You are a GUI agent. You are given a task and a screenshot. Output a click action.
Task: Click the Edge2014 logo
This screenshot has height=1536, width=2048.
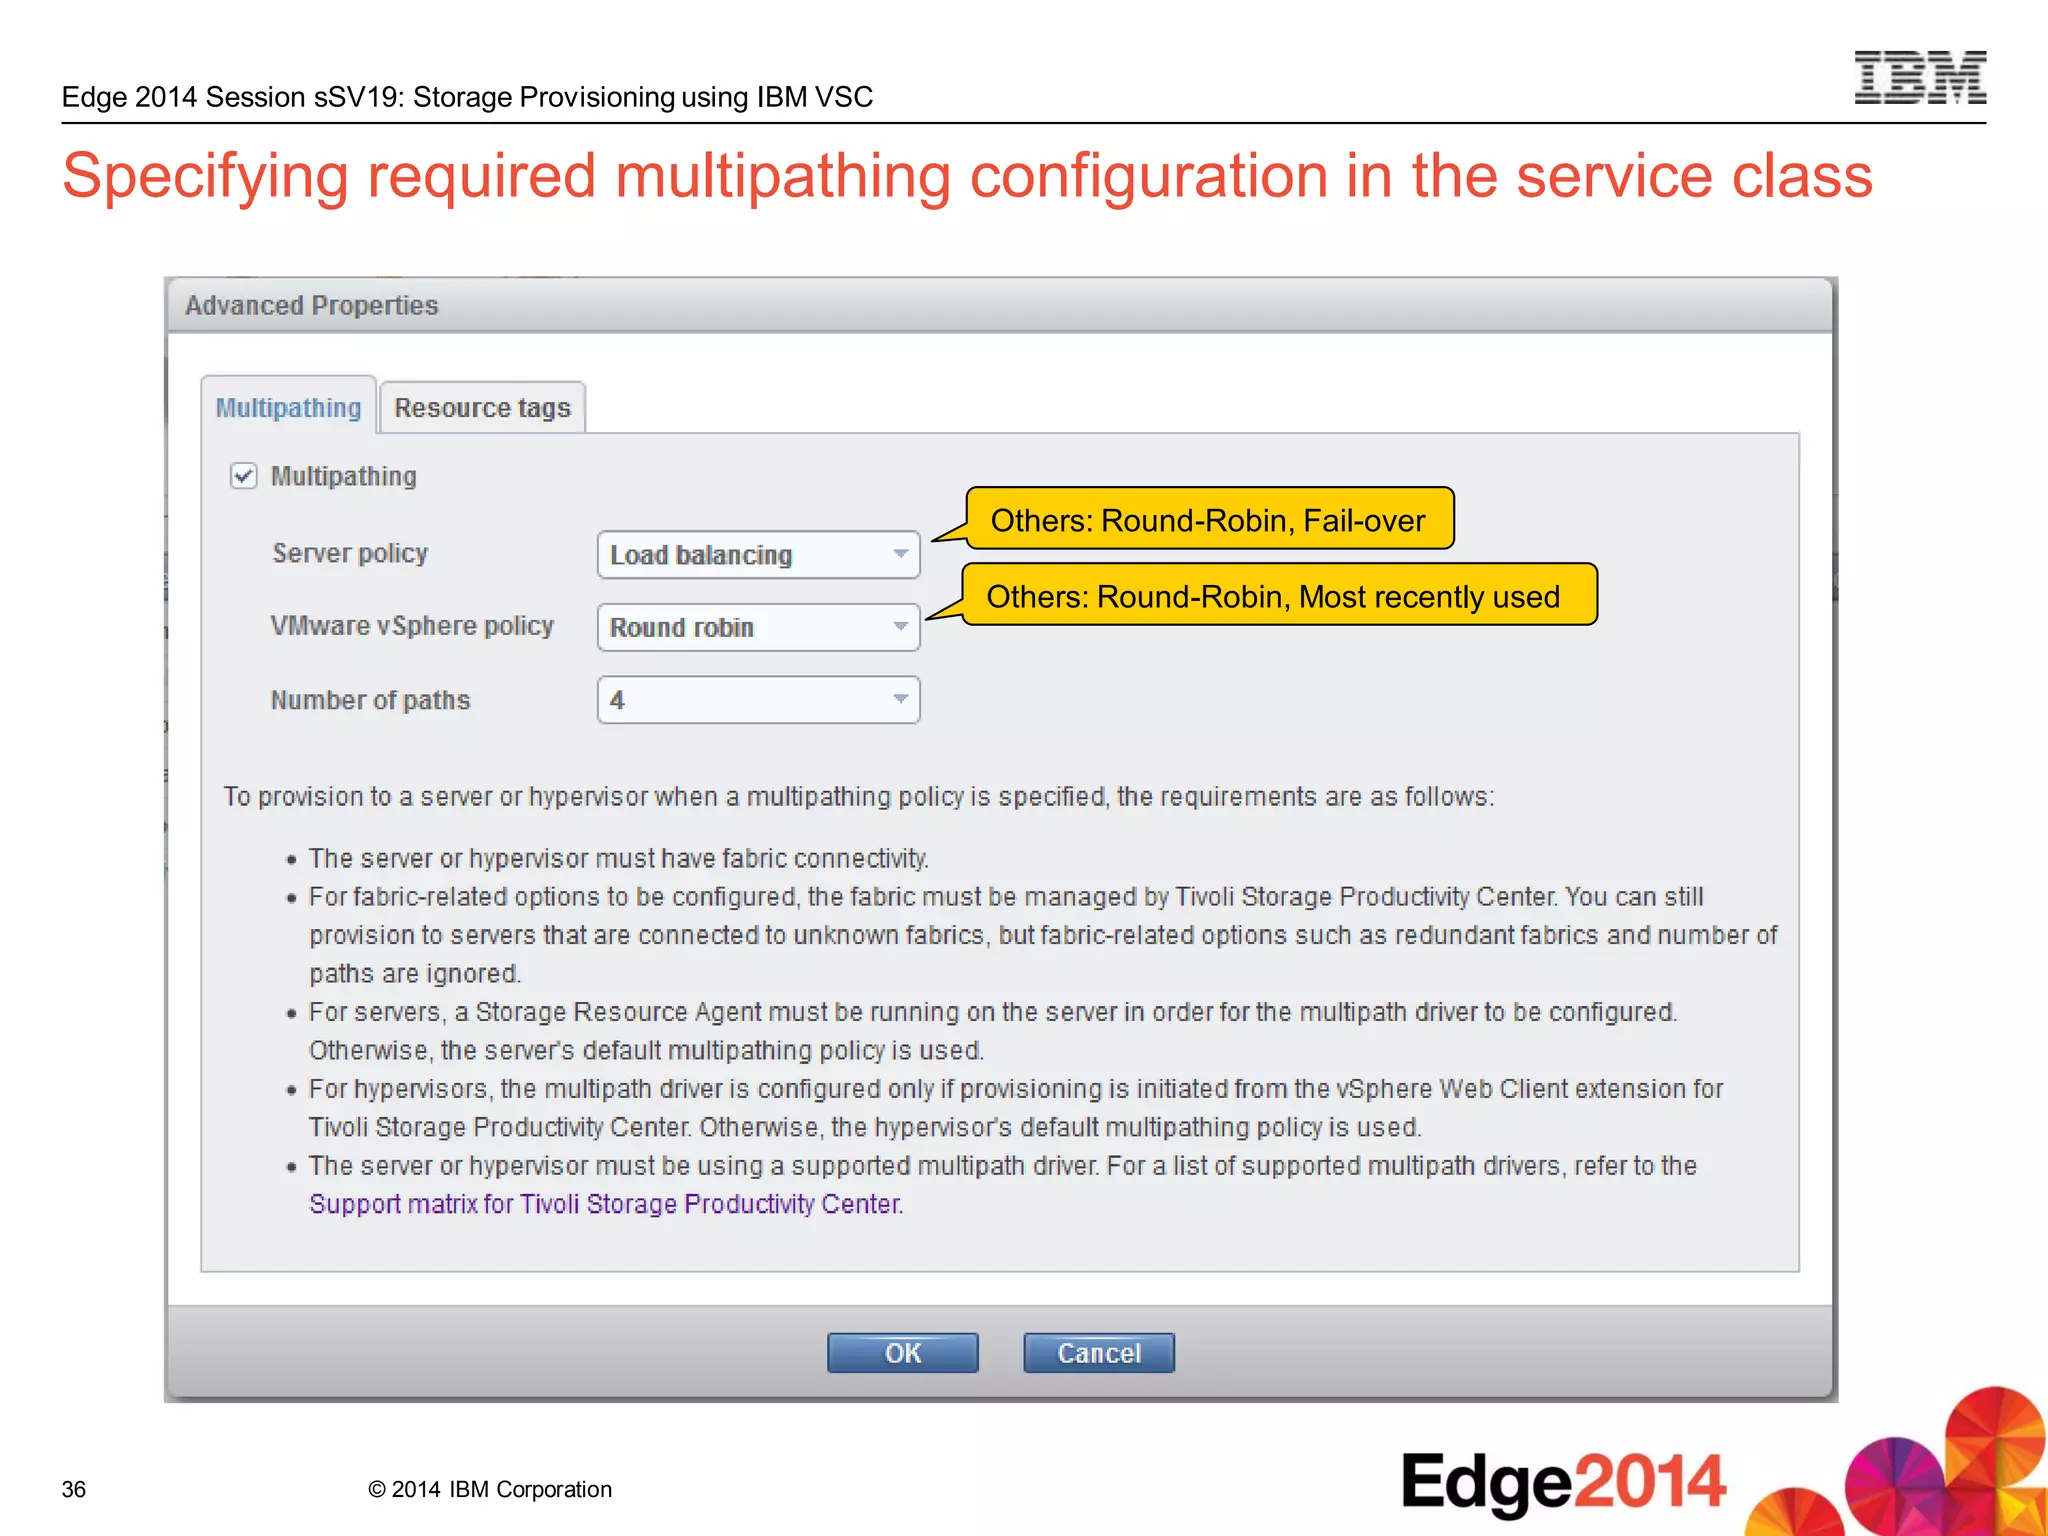pos(1563,1482)
